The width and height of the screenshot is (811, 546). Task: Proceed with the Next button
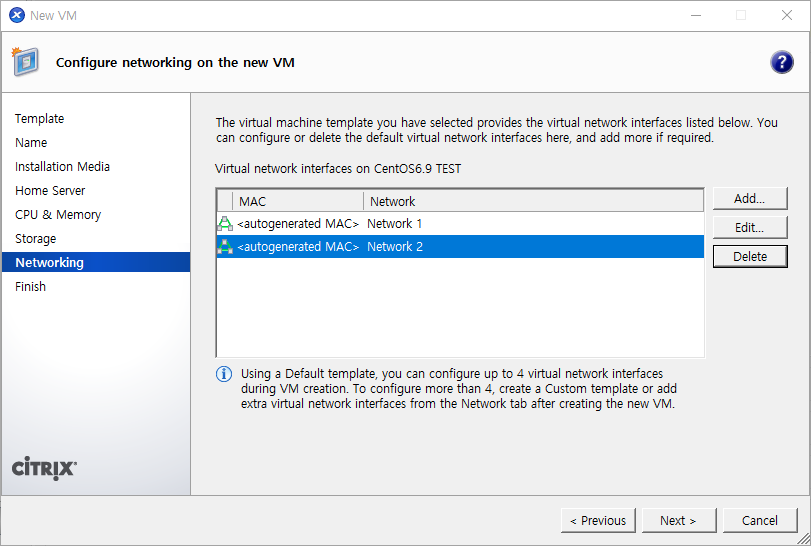(679, 521)
